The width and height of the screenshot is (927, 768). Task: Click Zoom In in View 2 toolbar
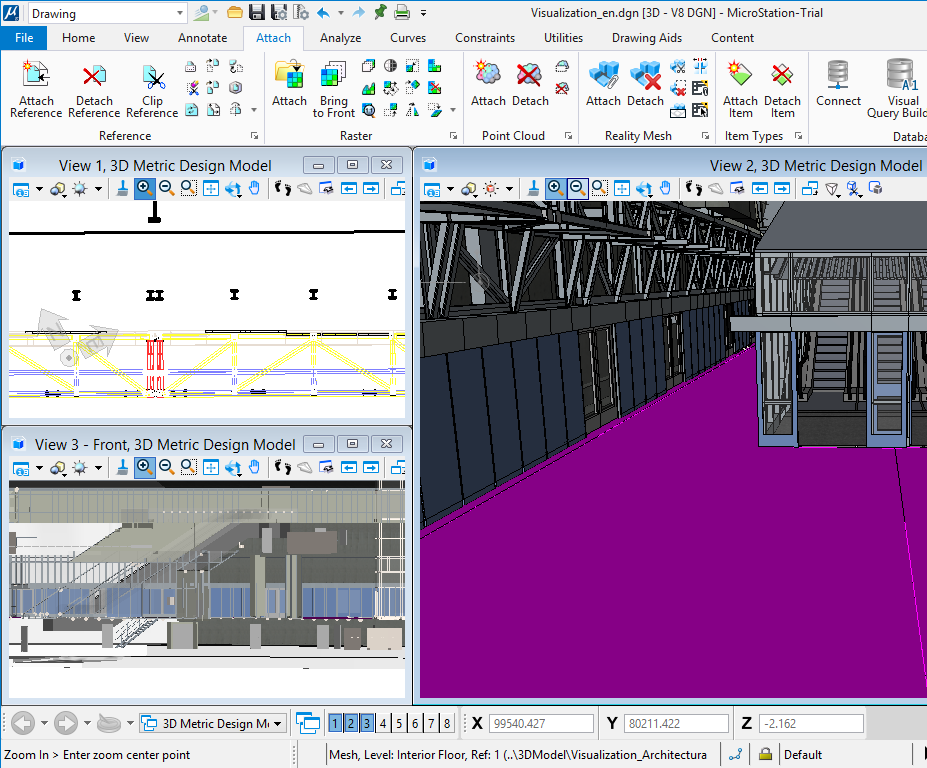[x=555, y=189]
